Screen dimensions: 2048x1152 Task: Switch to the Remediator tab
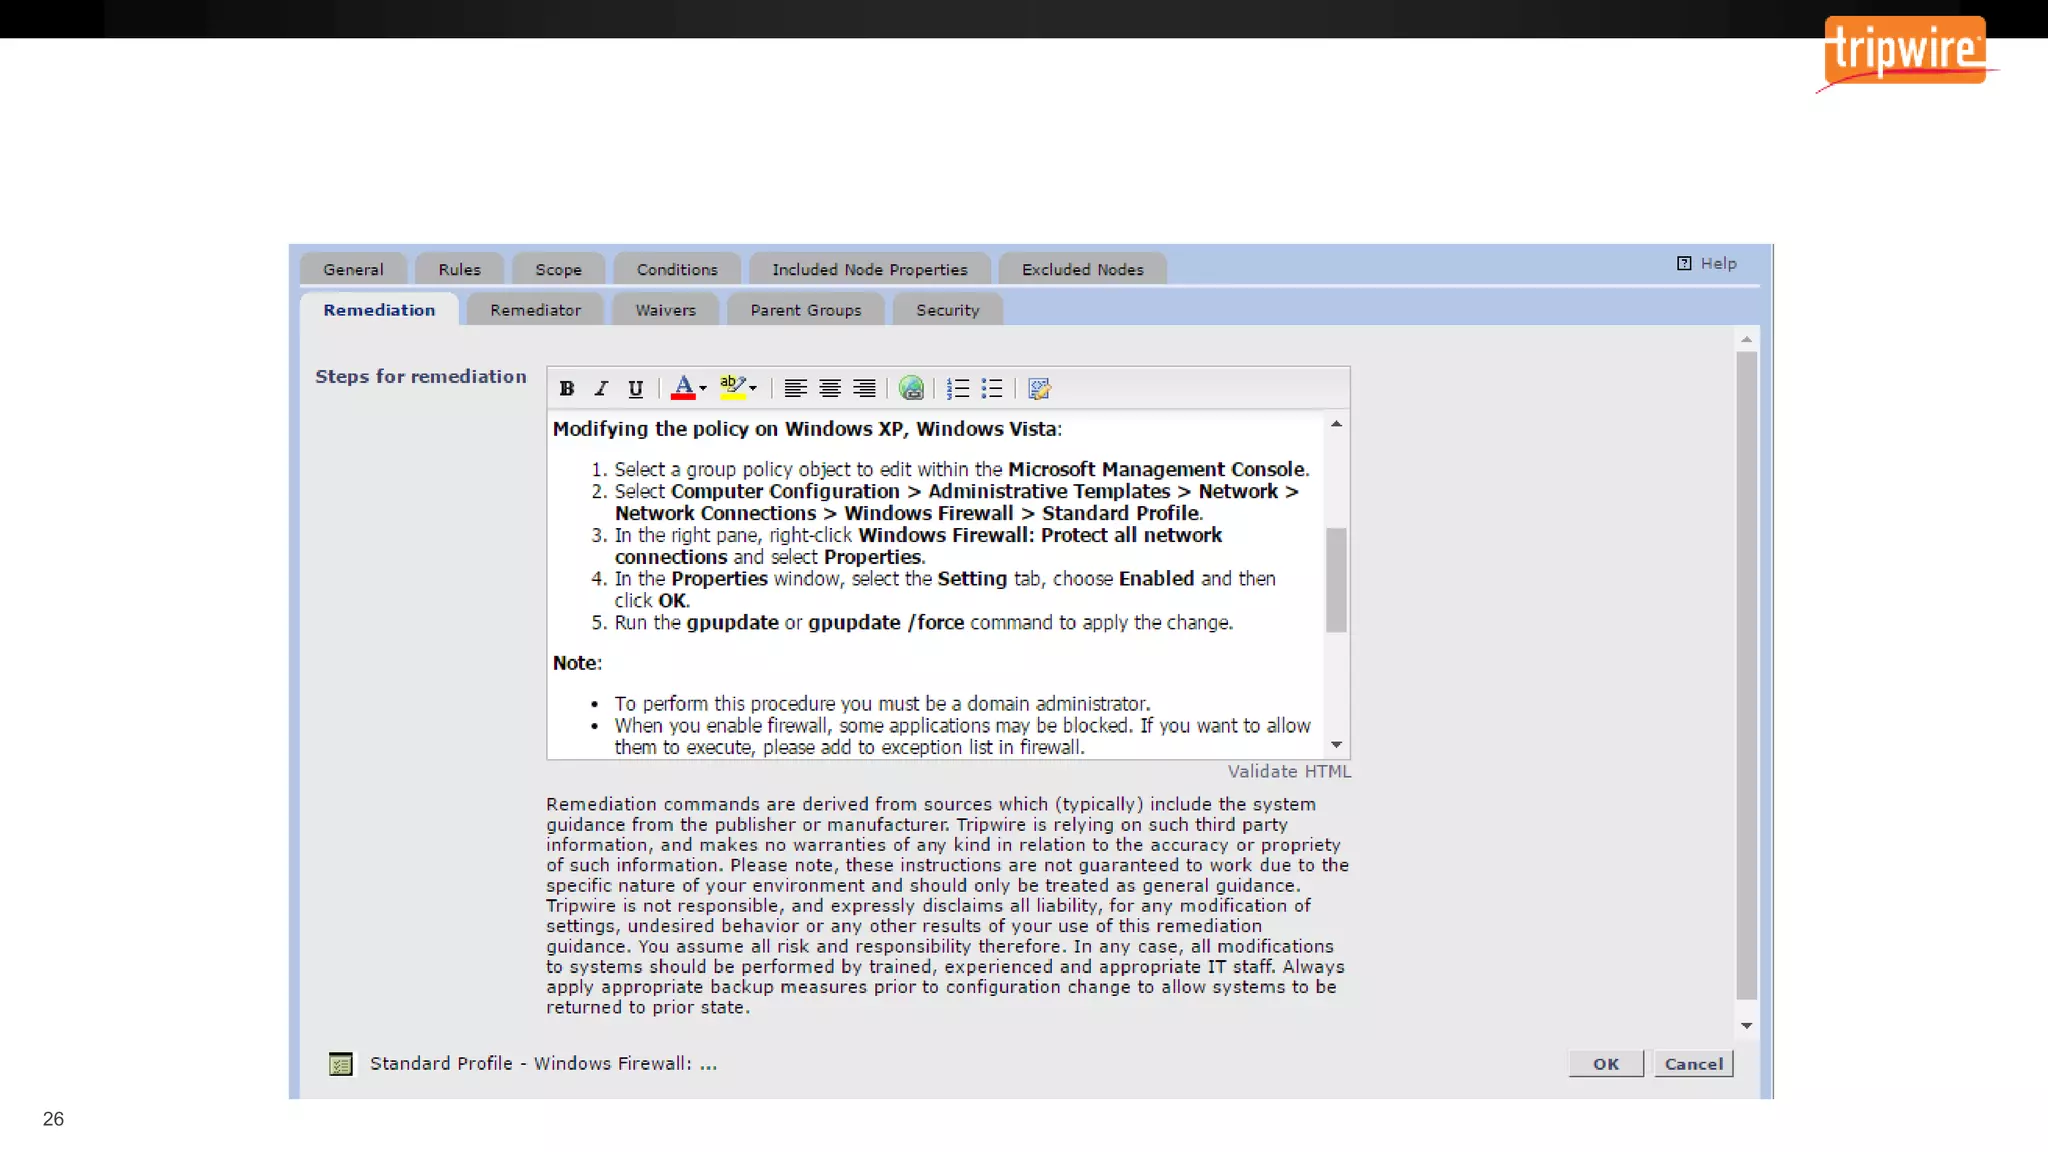535,310
